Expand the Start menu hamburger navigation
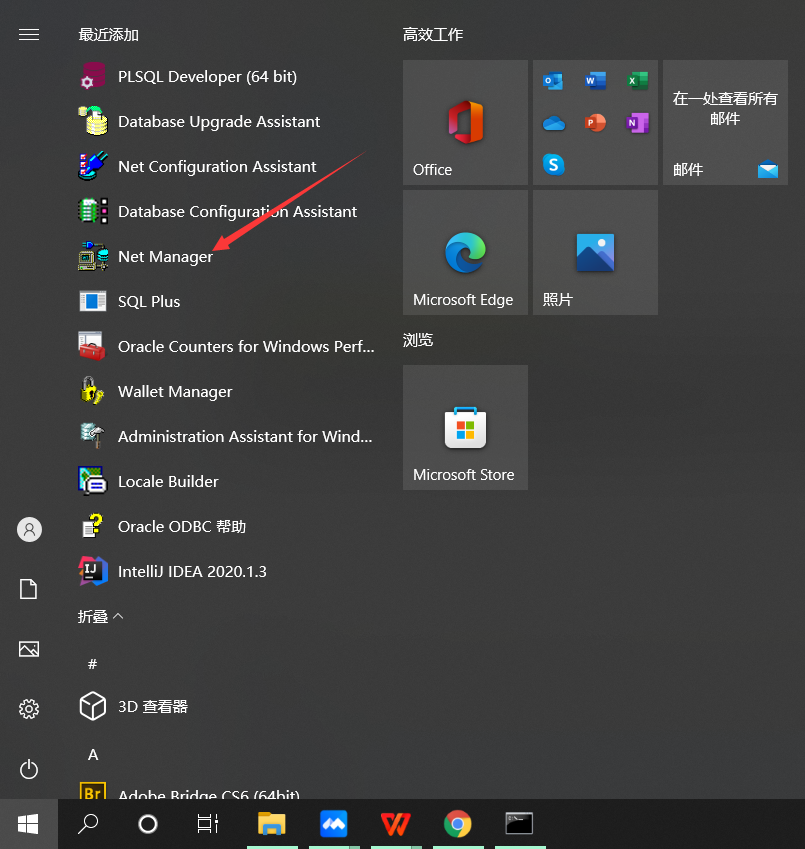Screen dimensions: 805x849 pos(29,35)
